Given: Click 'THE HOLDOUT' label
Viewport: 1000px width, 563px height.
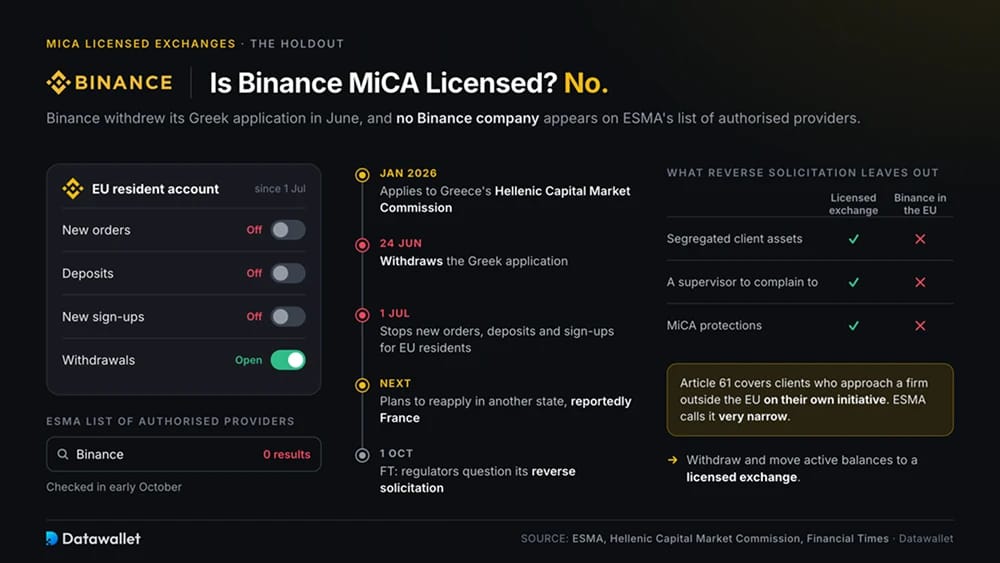Looking at the screenshot, I should [x=297, y=43].
